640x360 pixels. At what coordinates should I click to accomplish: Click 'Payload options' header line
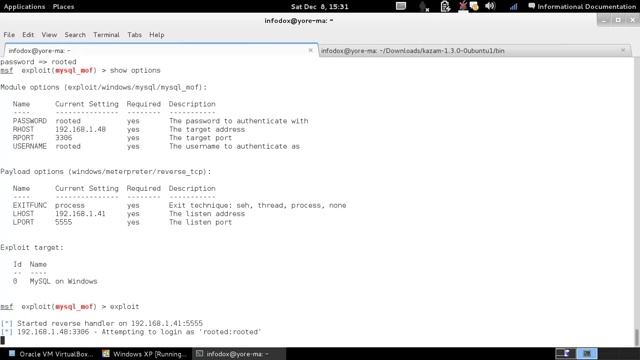pyautogui.click(x=106, y=171)
